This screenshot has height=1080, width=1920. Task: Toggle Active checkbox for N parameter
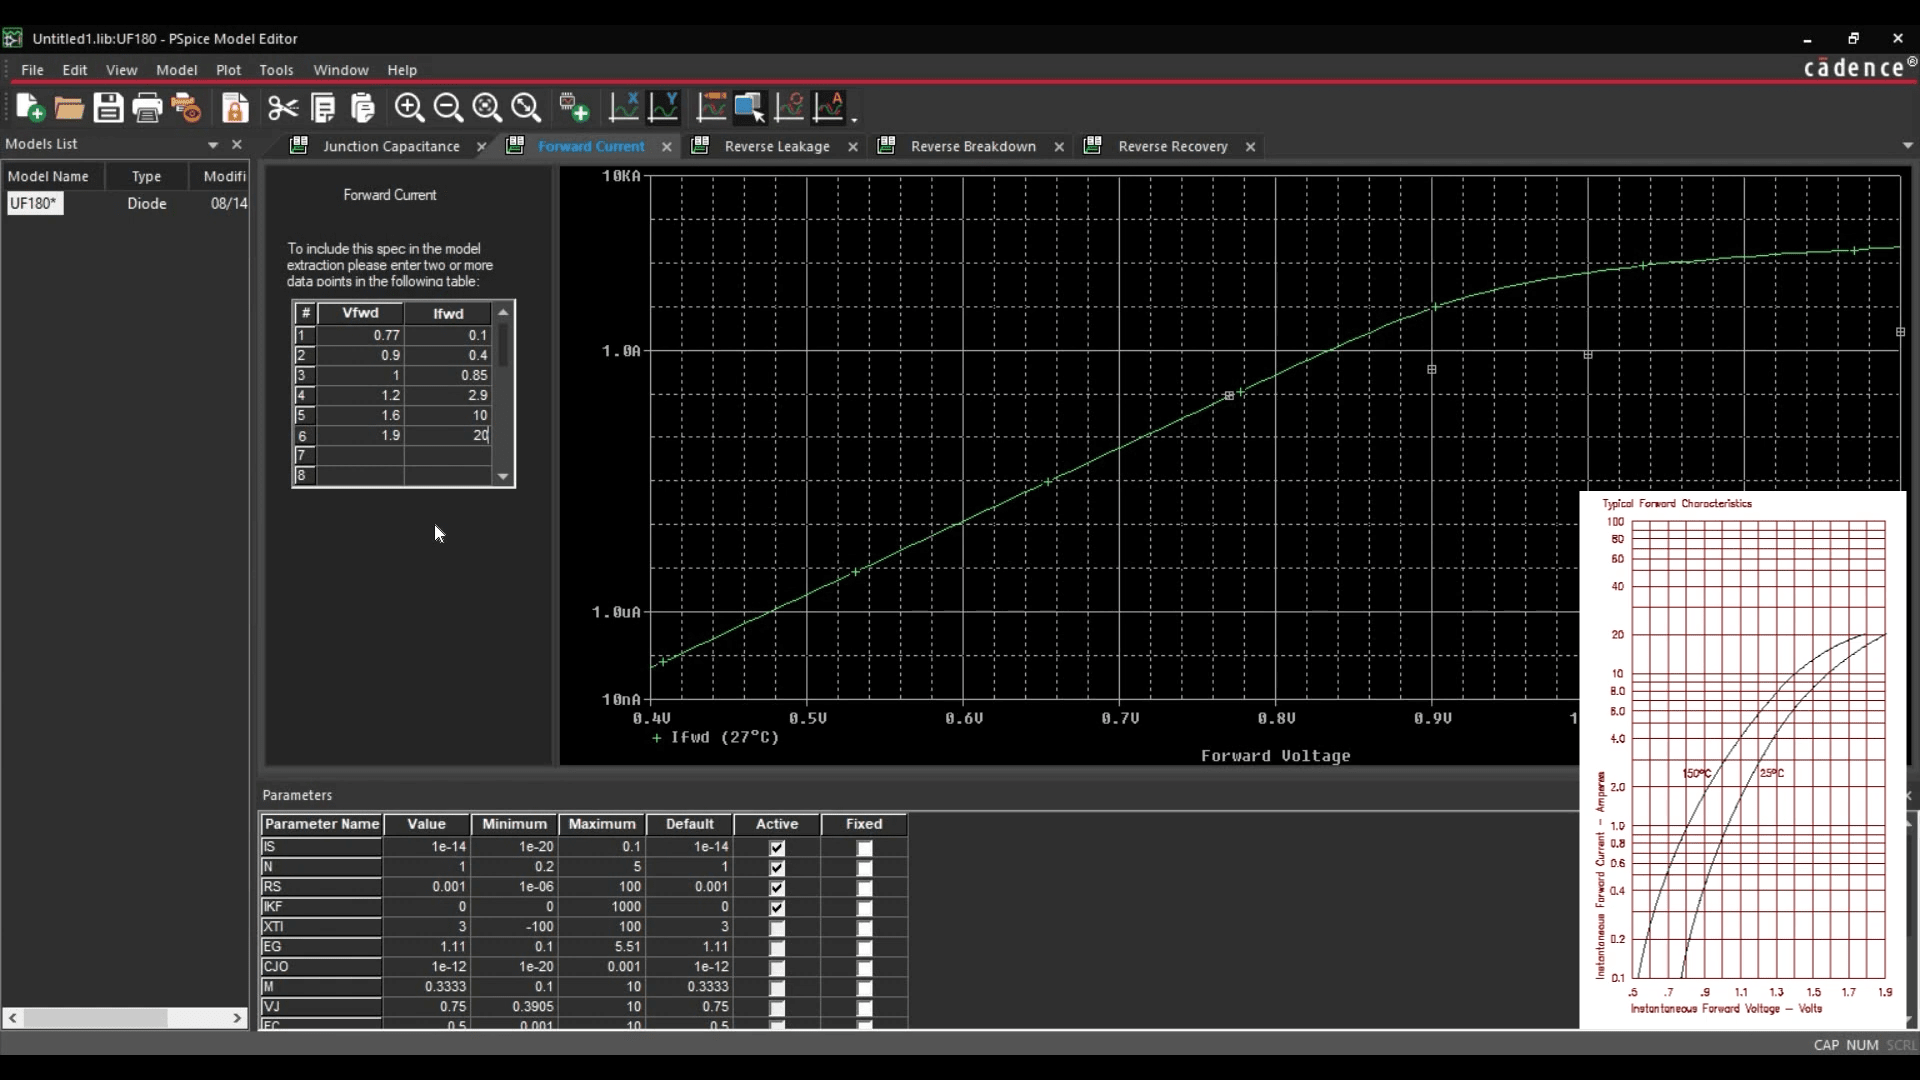click(x=777, y=868)
